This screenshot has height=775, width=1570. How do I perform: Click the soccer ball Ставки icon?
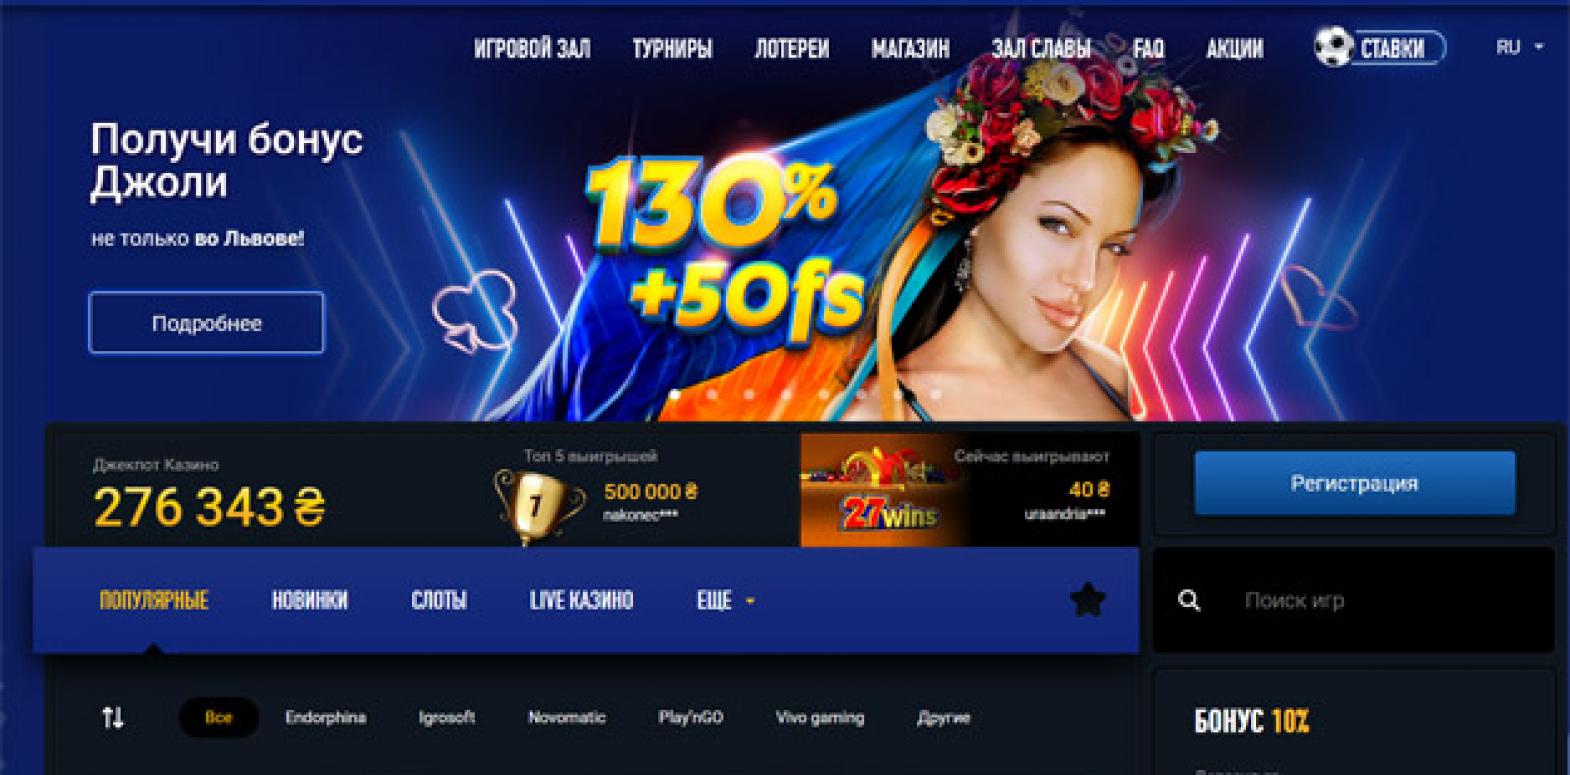[x=1333, y=47]
